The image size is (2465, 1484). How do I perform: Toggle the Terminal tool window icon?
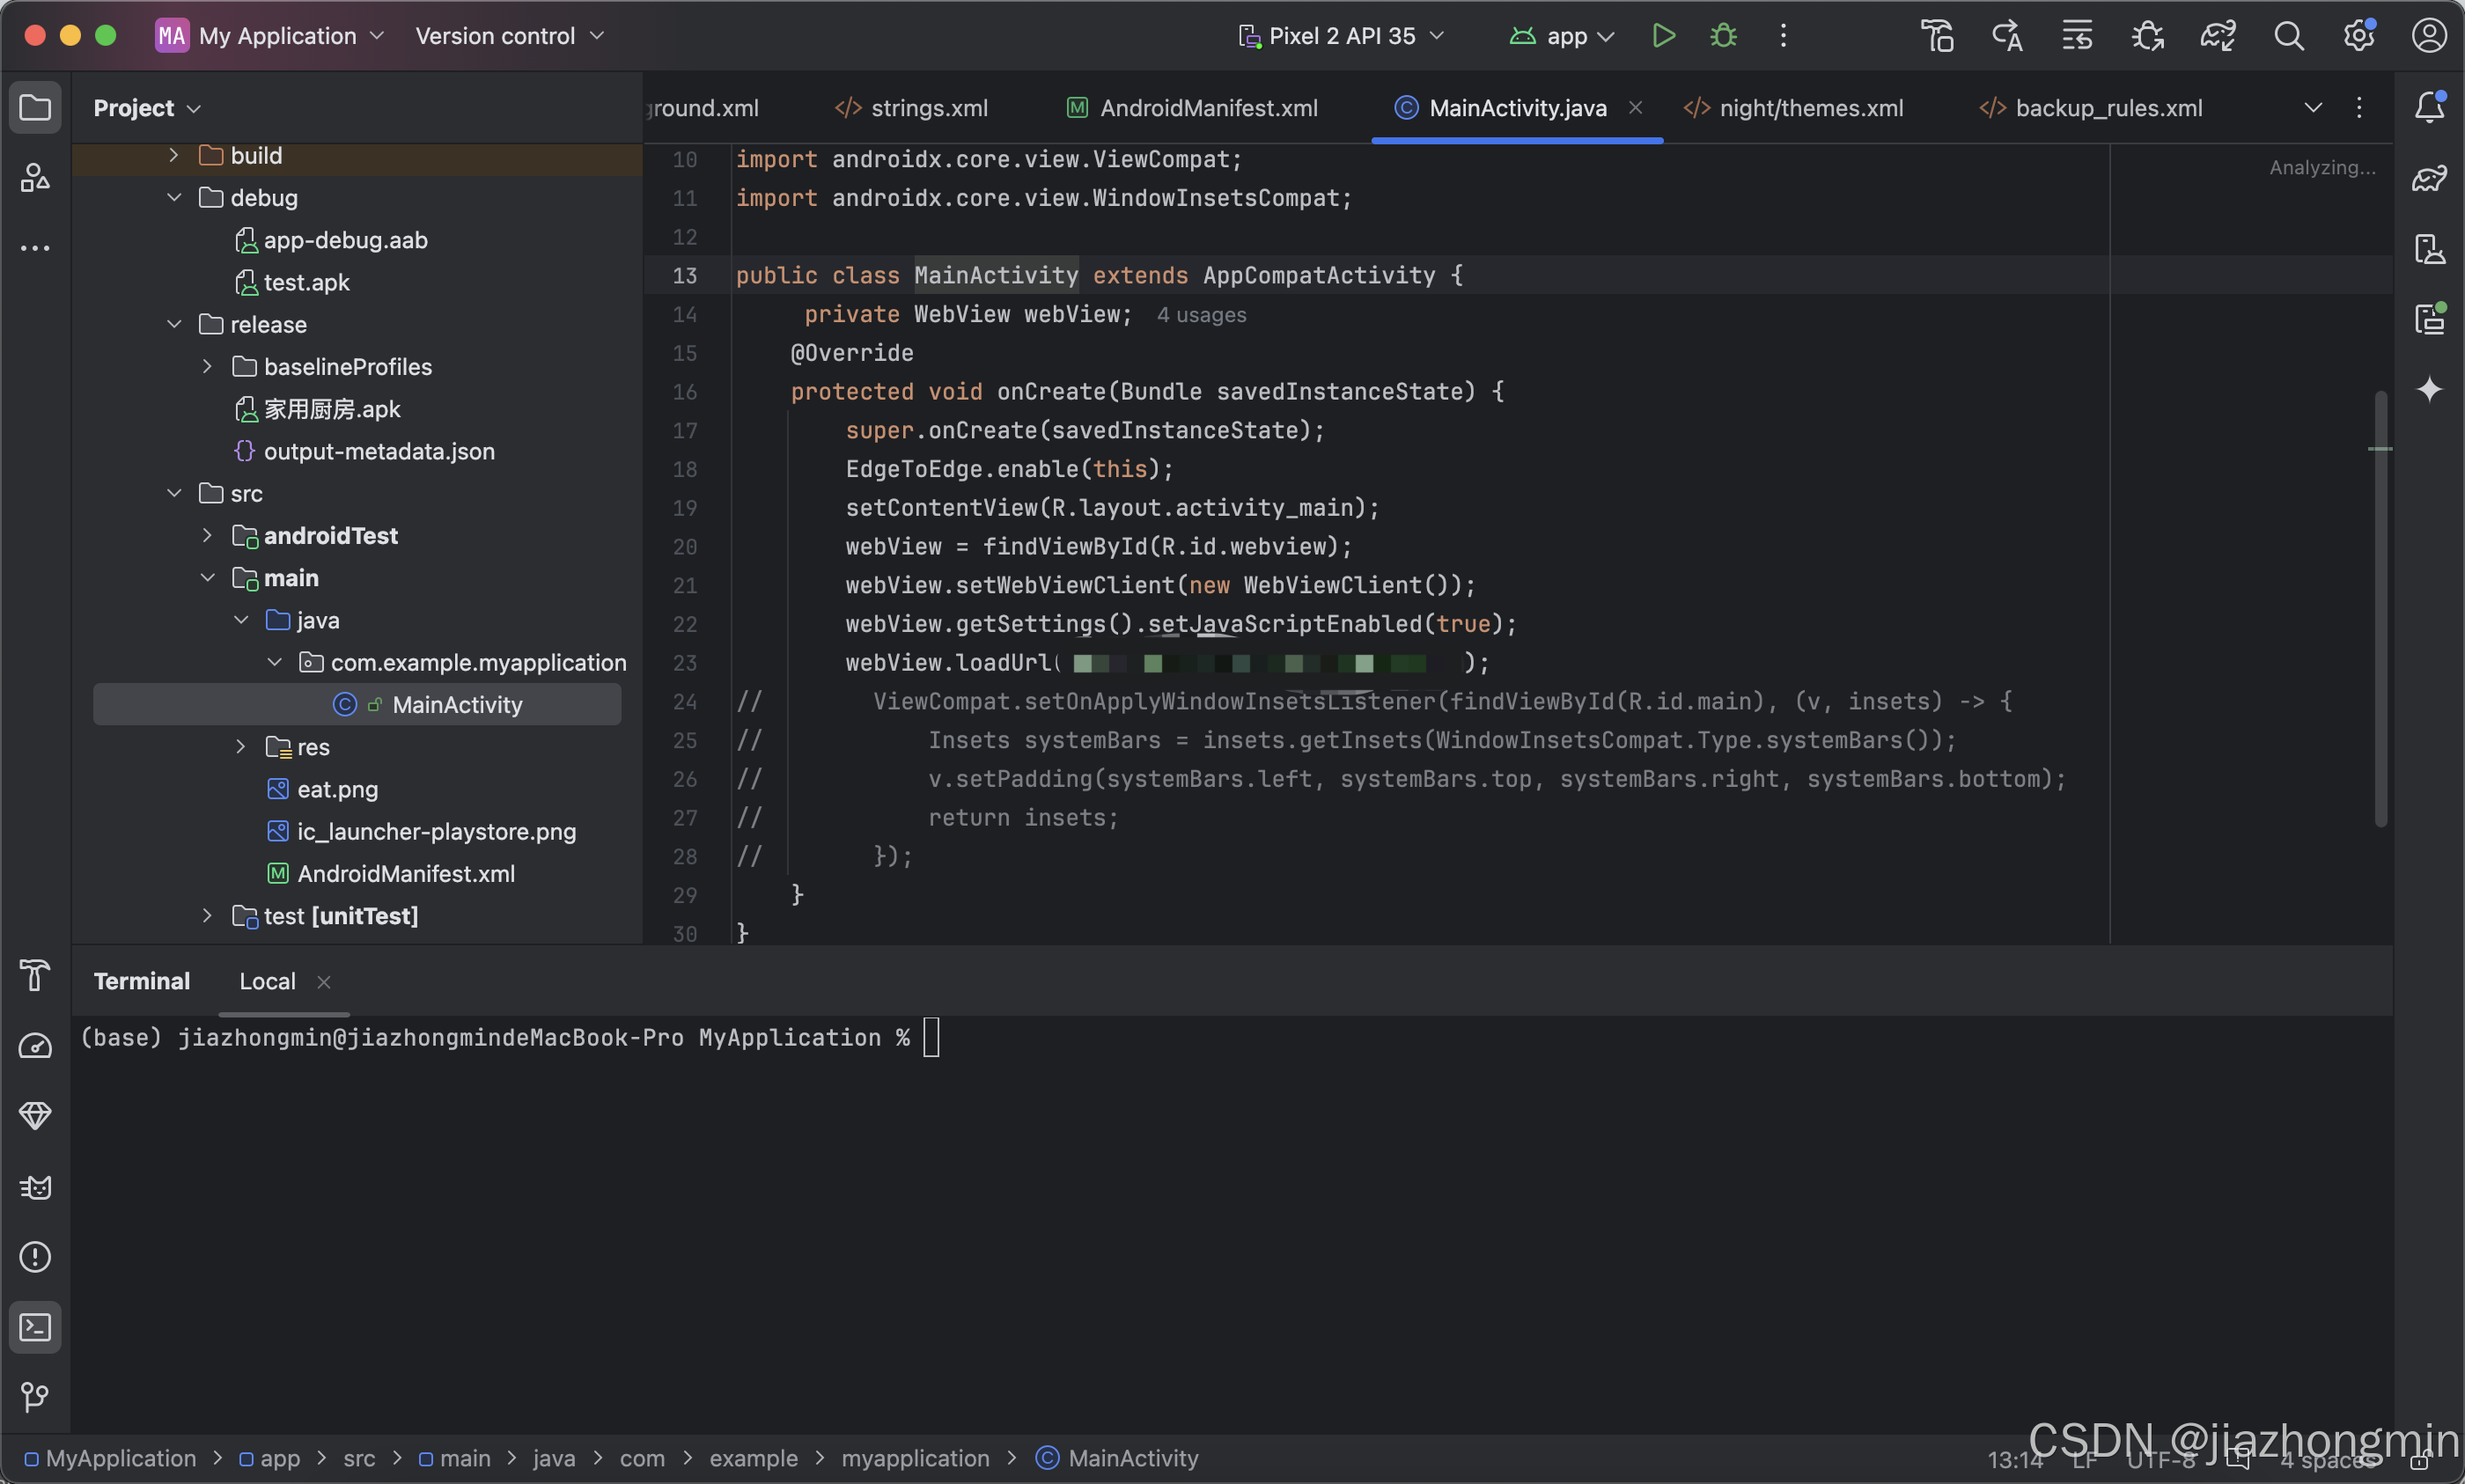[x=35, y=1327]
